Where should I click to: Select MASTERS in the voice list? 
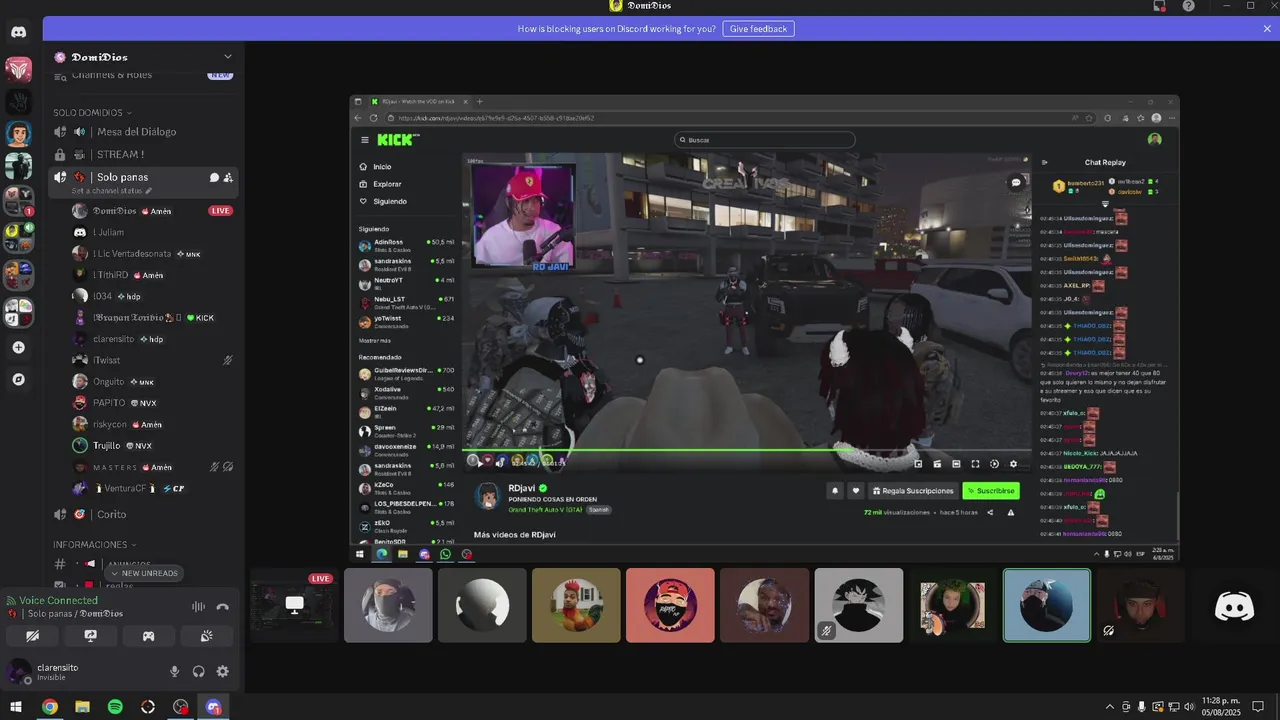[x=152, y=467]
